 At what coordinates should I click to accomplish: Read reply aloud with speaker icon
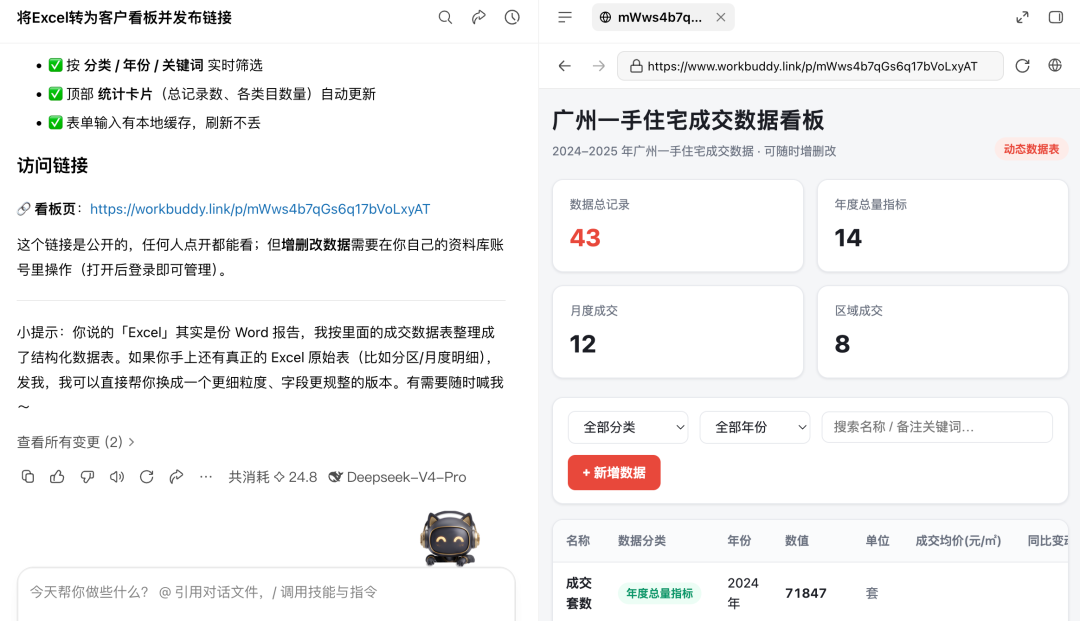tap(117, 476)
